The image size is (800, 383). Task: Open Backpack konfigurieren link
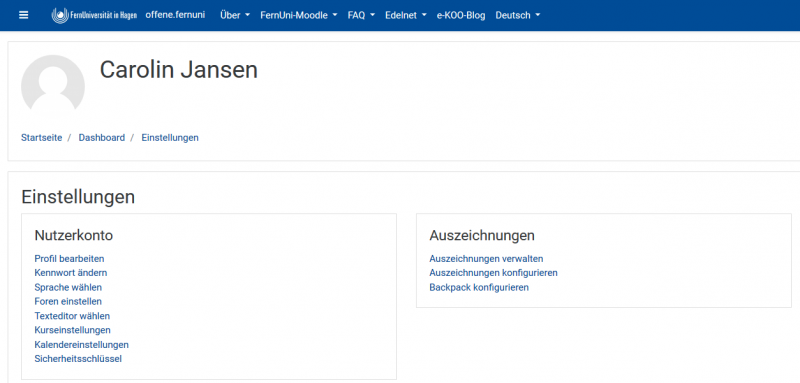(479, 288)
